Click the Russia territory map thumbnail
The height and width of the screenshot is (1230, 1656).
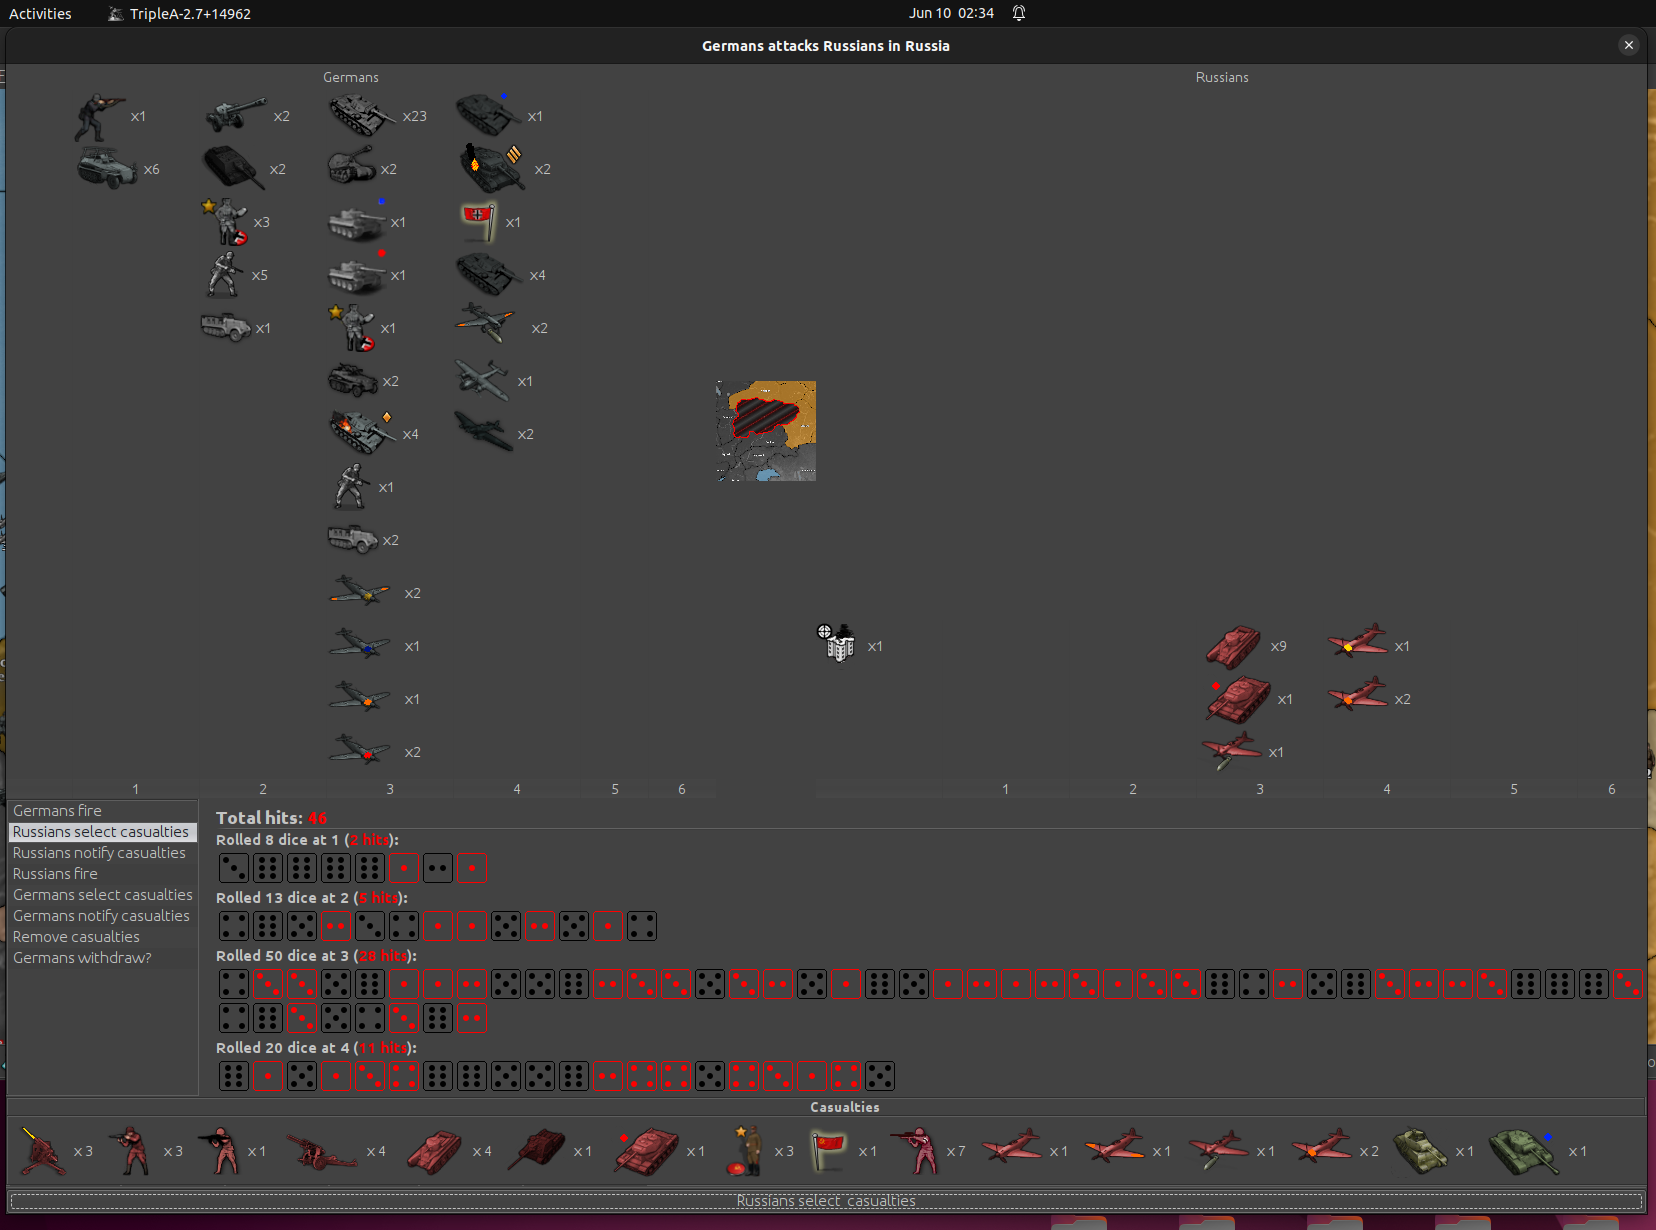pos(766,431)
